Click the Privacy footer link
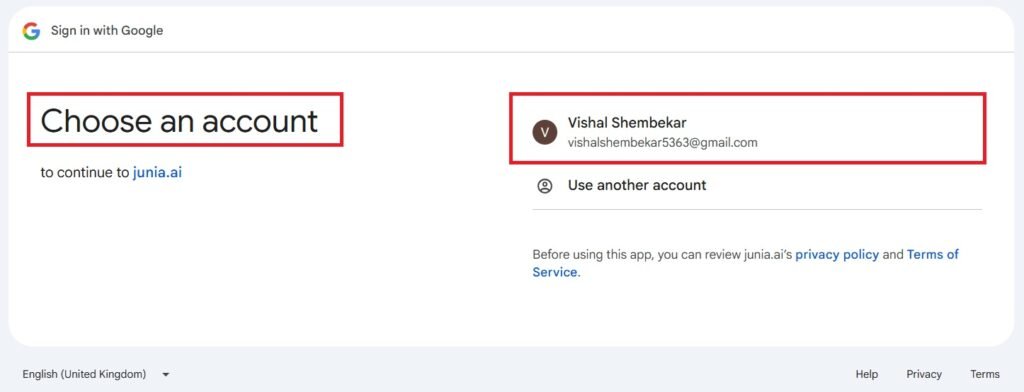 [924, 374]
